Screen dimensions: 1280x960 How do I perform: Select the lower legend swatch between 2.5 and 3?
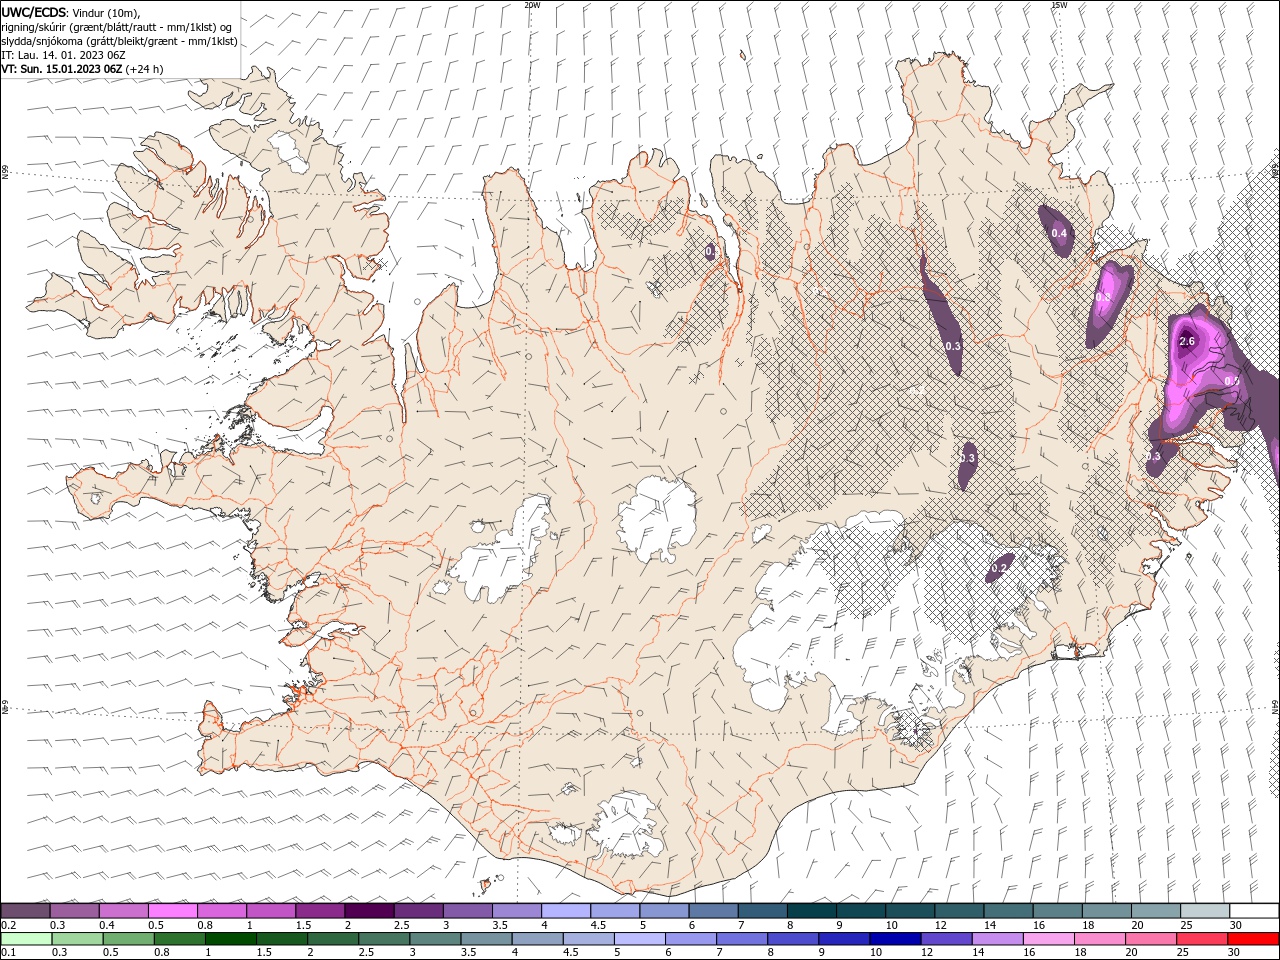click(384, 939)
